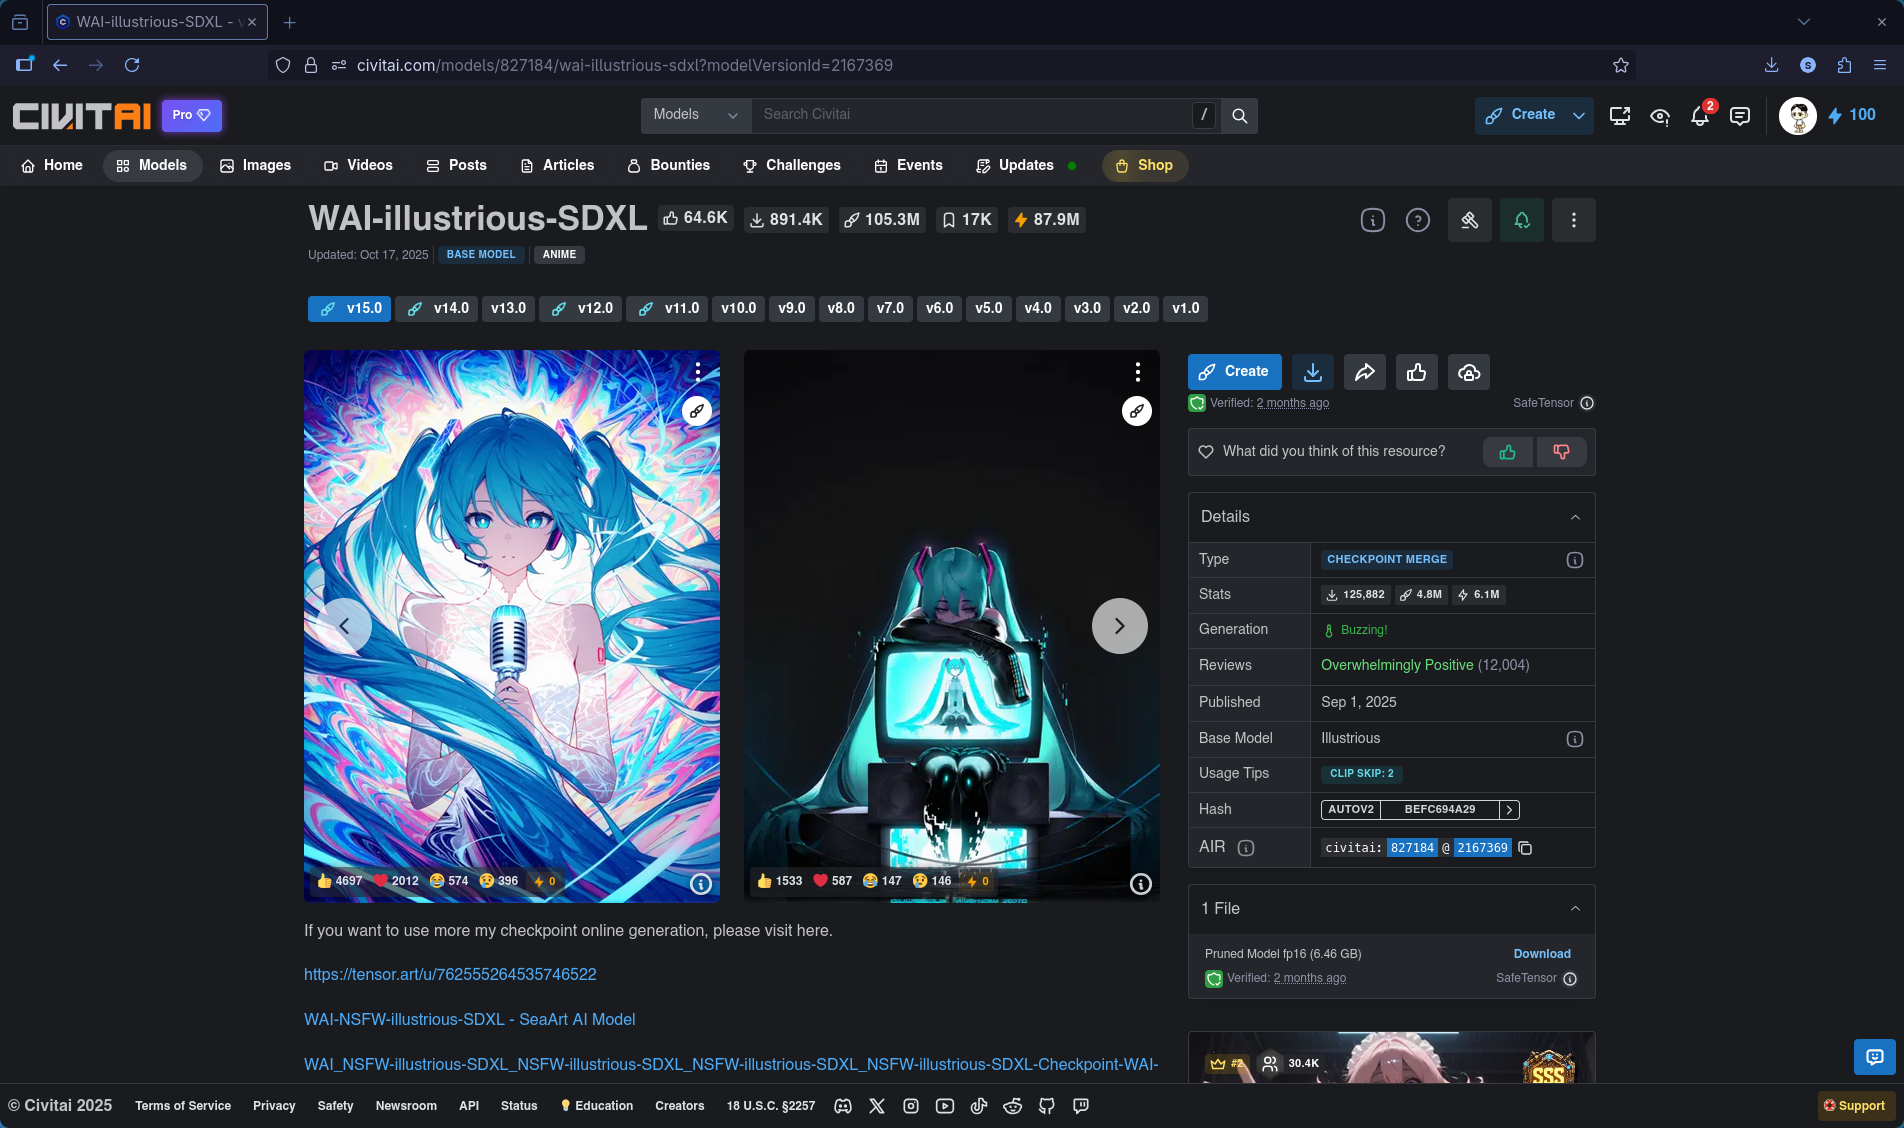The width and height of the screenshot is (1904, 1128).
Task: Give a thumbs-up in the resource feedback prompt
Action: tap(1508, 452)
